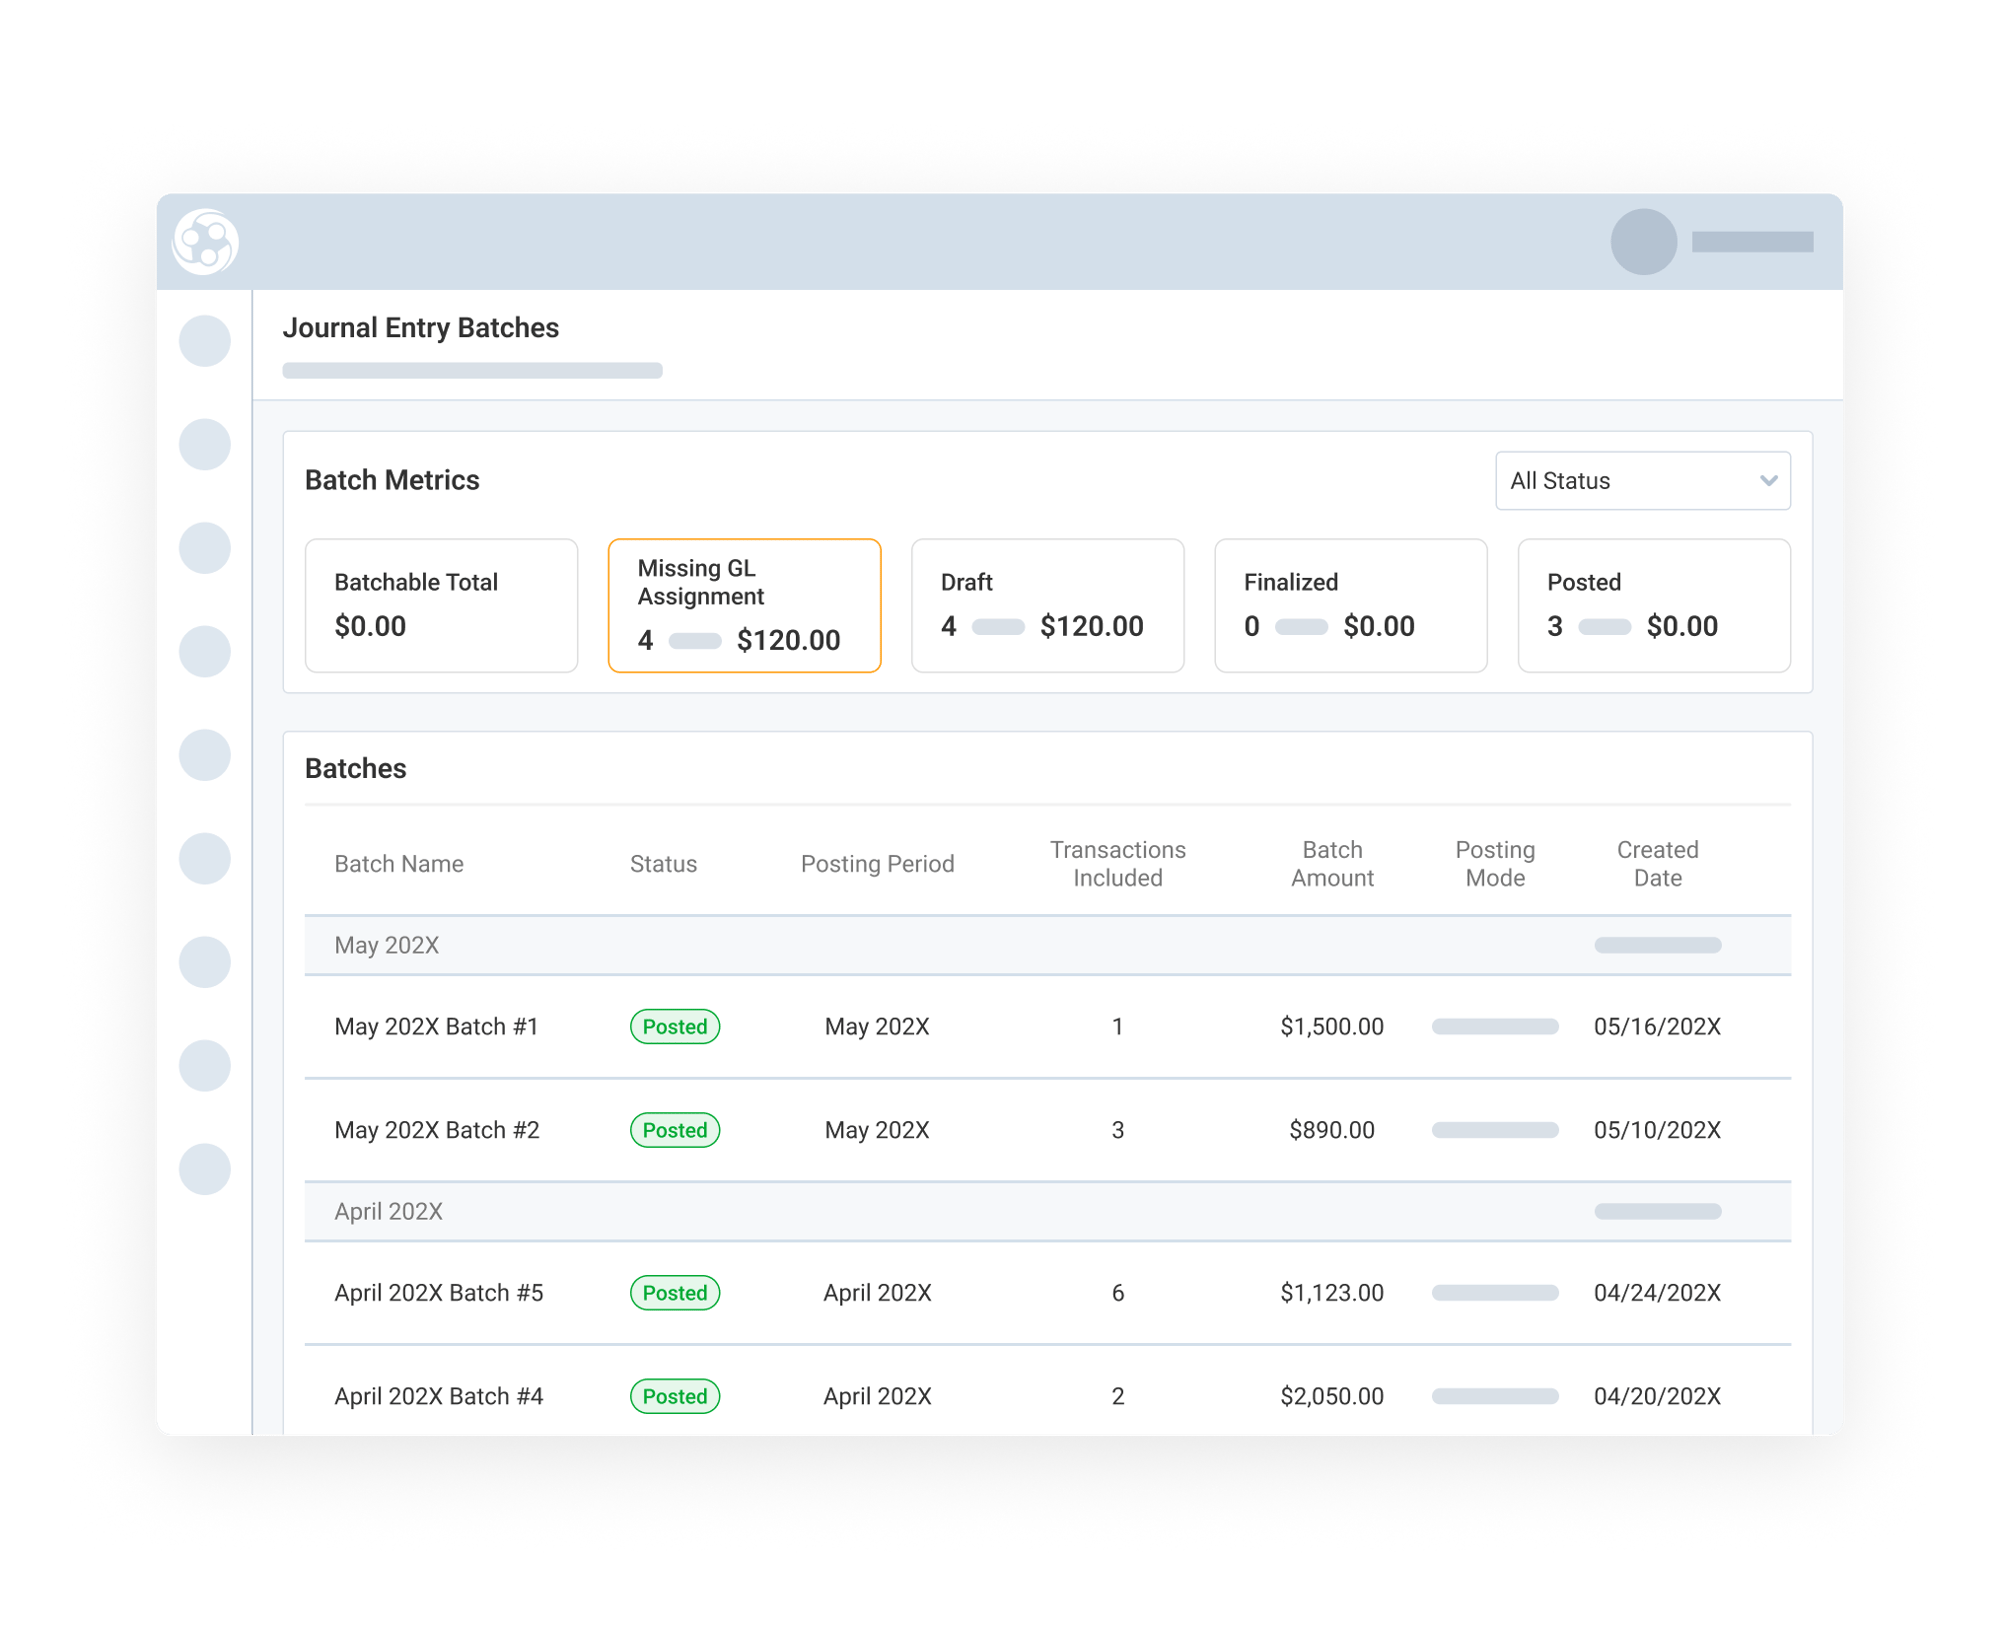Open April 202X Batch #4
Viewport: 2000px width, 1627px height.
[439, 1396]
